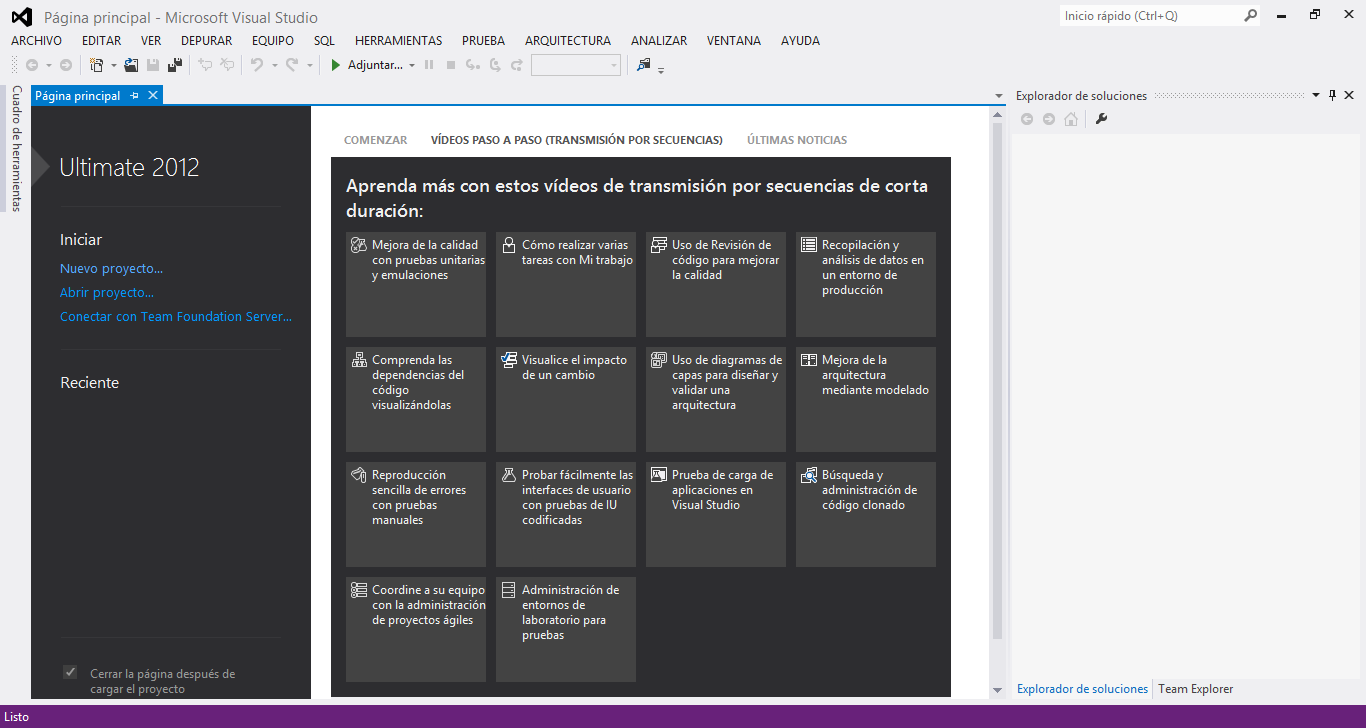
Task: Open 'Búsqueda y administración de código clonado' tile
Action: pyautogui.click(x=866, y=515)
